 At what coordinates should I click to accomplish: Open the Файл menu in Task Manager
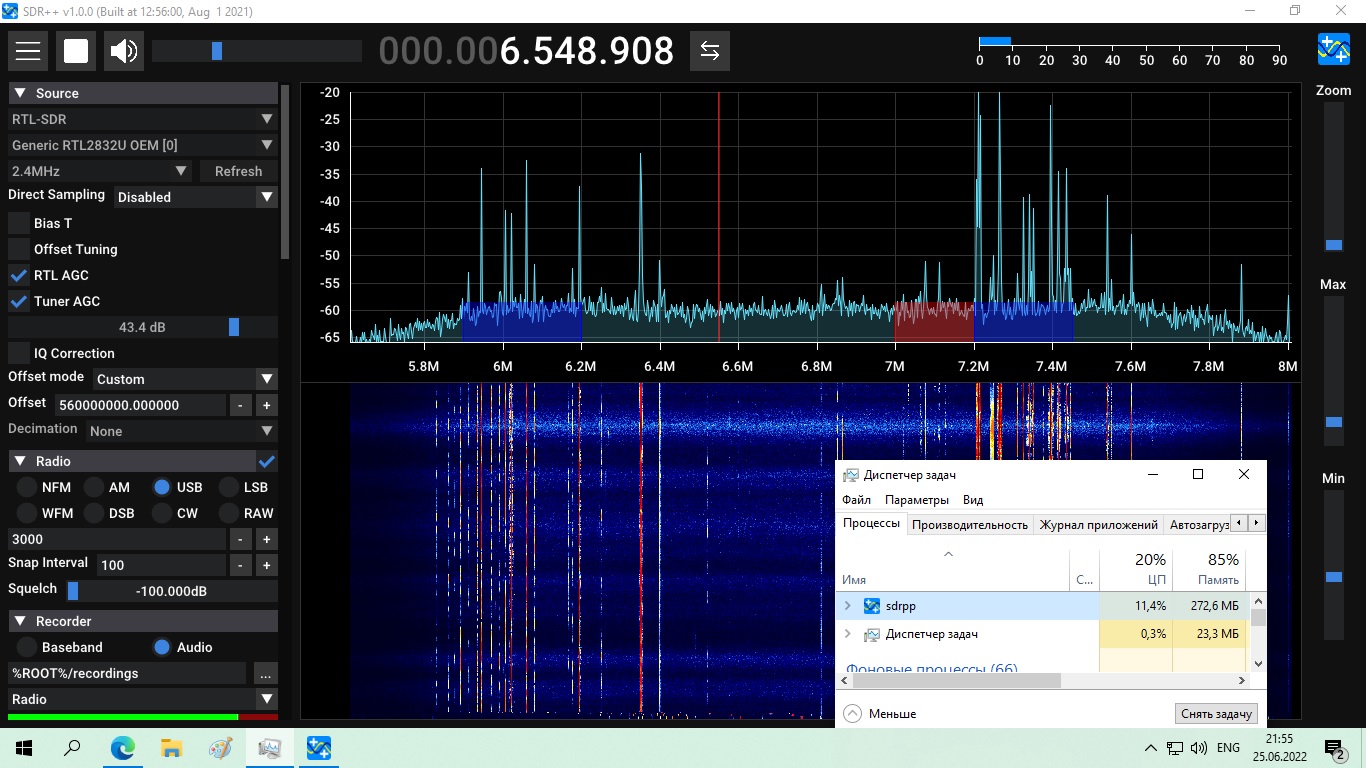(x=856, y=499)
